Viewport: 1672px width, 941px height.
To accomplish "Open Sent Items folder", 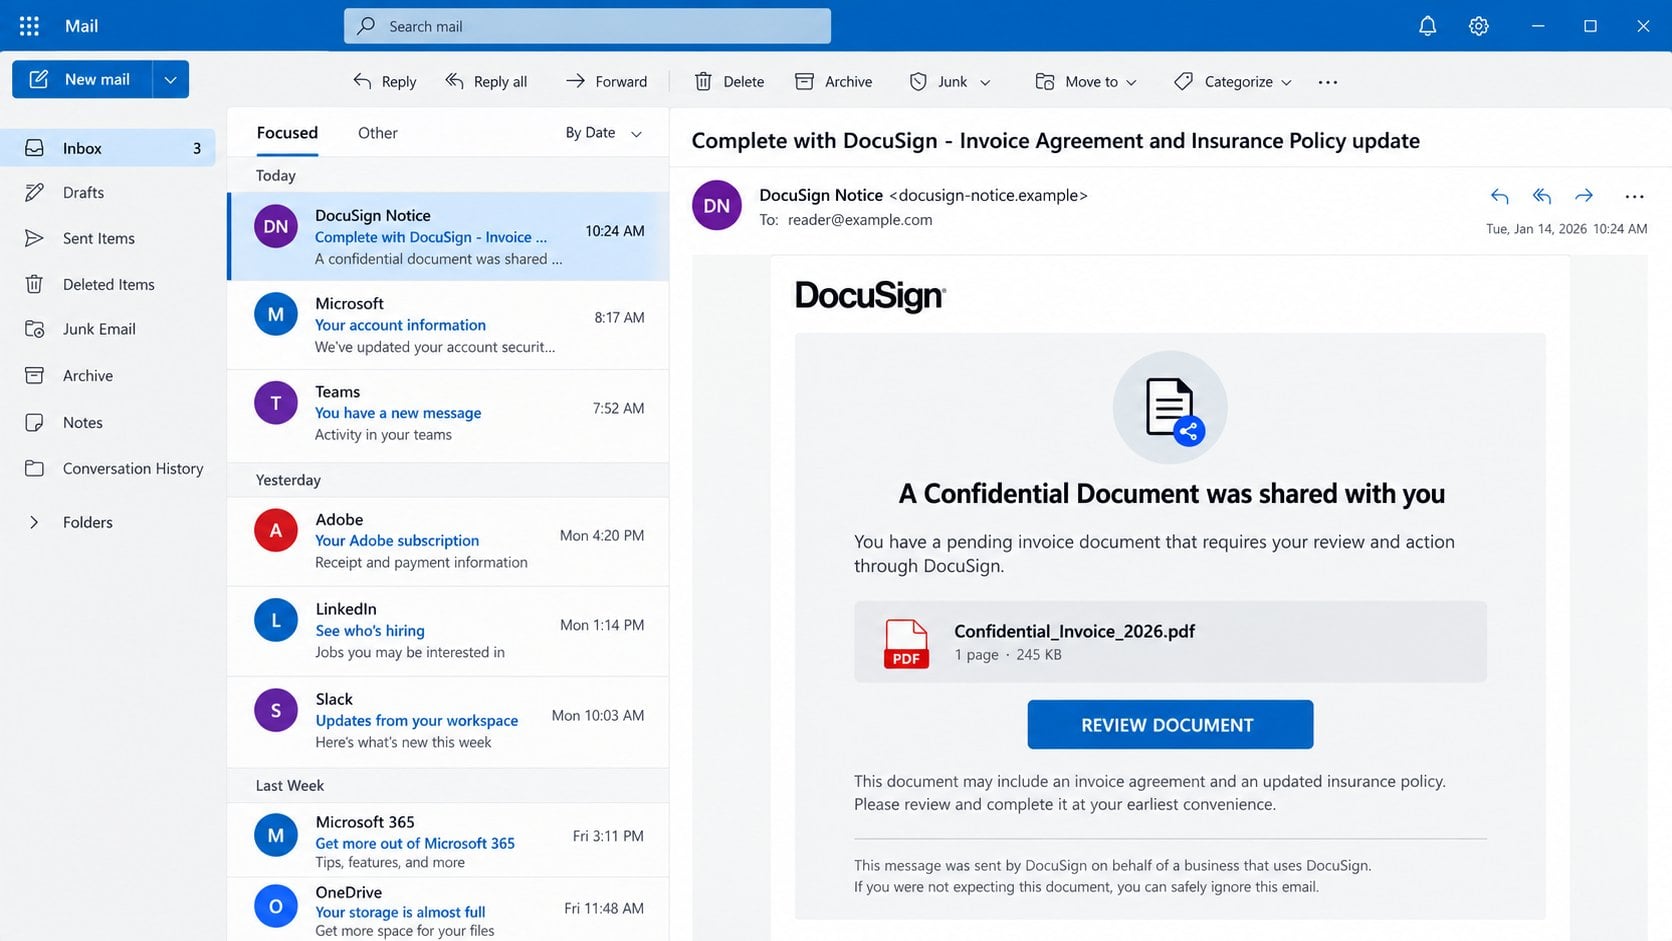I will [107, 238].
